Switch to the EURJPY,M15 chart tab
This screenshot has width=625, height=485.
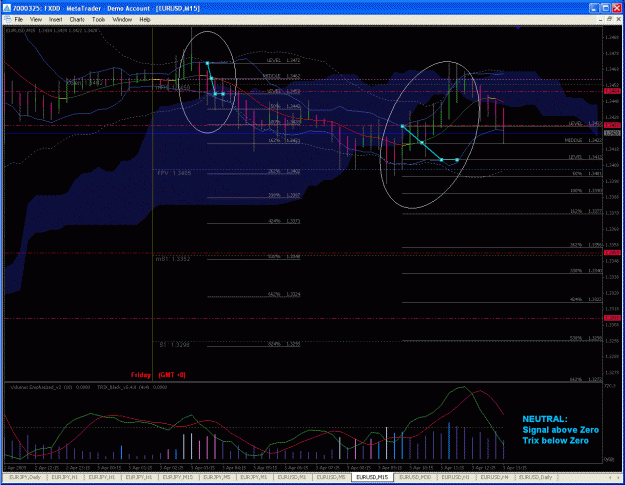pos(178,477)
